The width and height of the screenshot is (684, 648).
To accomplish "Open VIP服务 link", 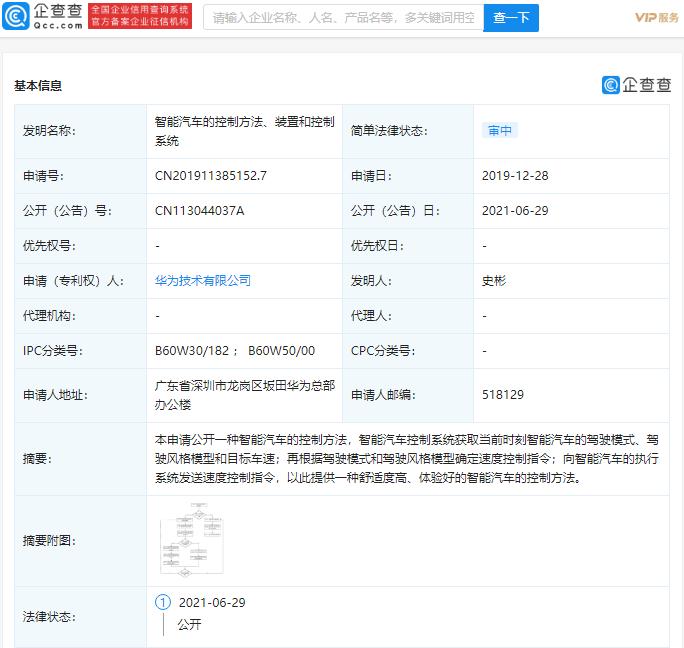I will [x=657, y=17].
